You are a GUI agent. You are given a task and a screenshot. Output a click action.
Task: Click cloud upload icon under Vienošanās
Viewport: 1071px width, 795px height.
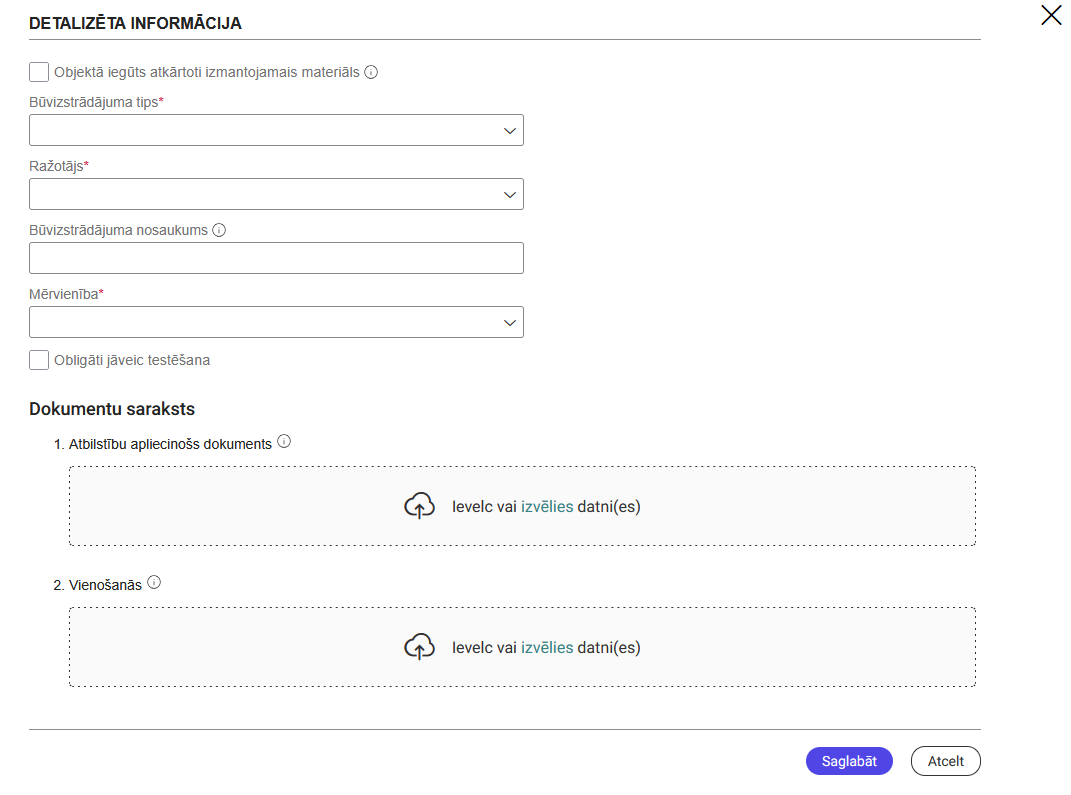419,647
